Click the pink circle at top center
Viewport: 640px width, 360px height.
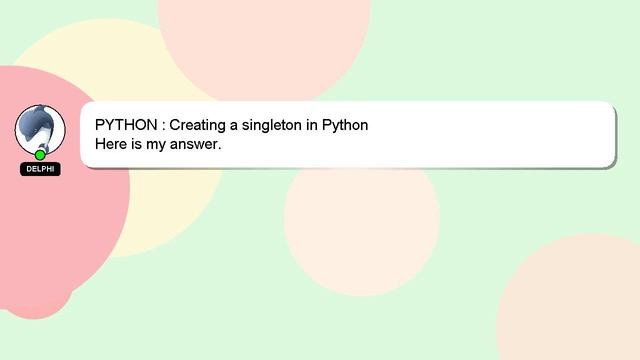(264, 49)
